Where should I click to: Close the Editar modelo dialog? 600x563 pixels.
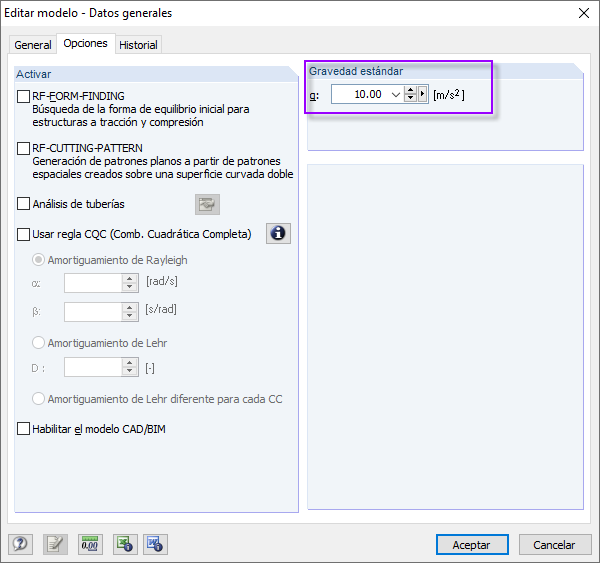click(x=584, y=13)
